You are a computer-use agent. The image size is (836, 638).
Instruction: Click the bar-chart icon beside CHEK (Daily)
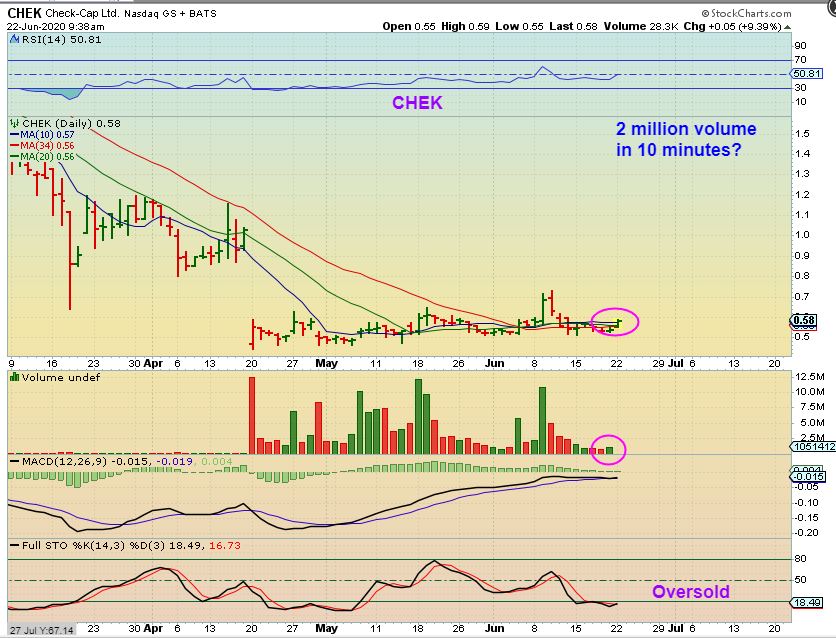tap(14, 123)
